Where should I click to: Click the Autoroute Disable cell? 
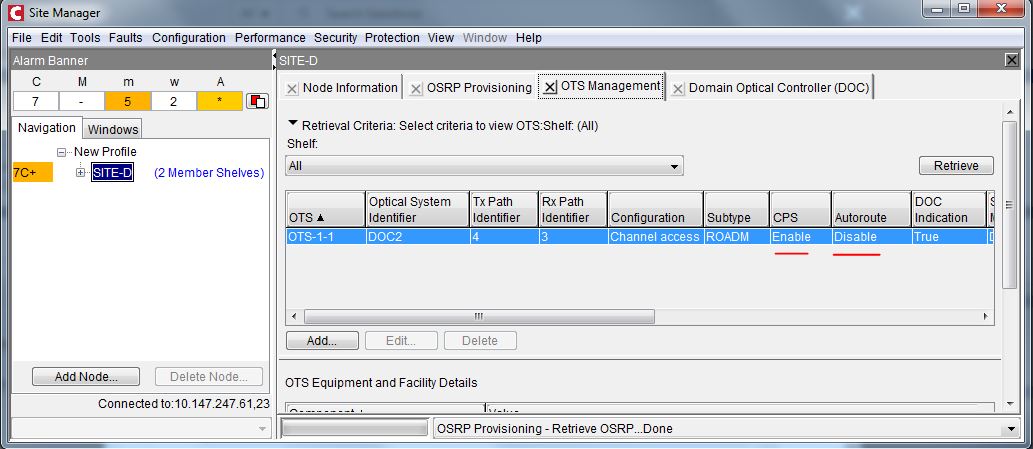click(871, 236)
